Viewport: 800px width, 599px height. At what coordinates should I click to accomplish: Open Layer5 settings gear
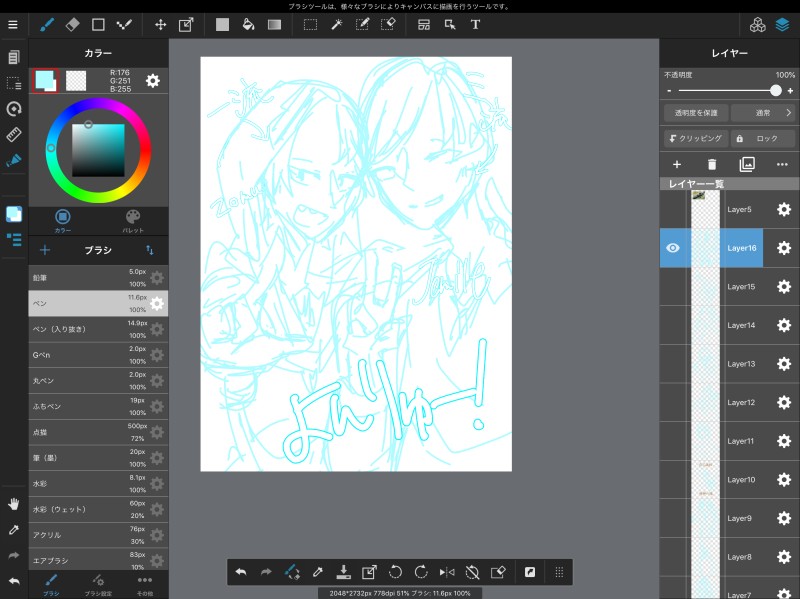(784, 209)
